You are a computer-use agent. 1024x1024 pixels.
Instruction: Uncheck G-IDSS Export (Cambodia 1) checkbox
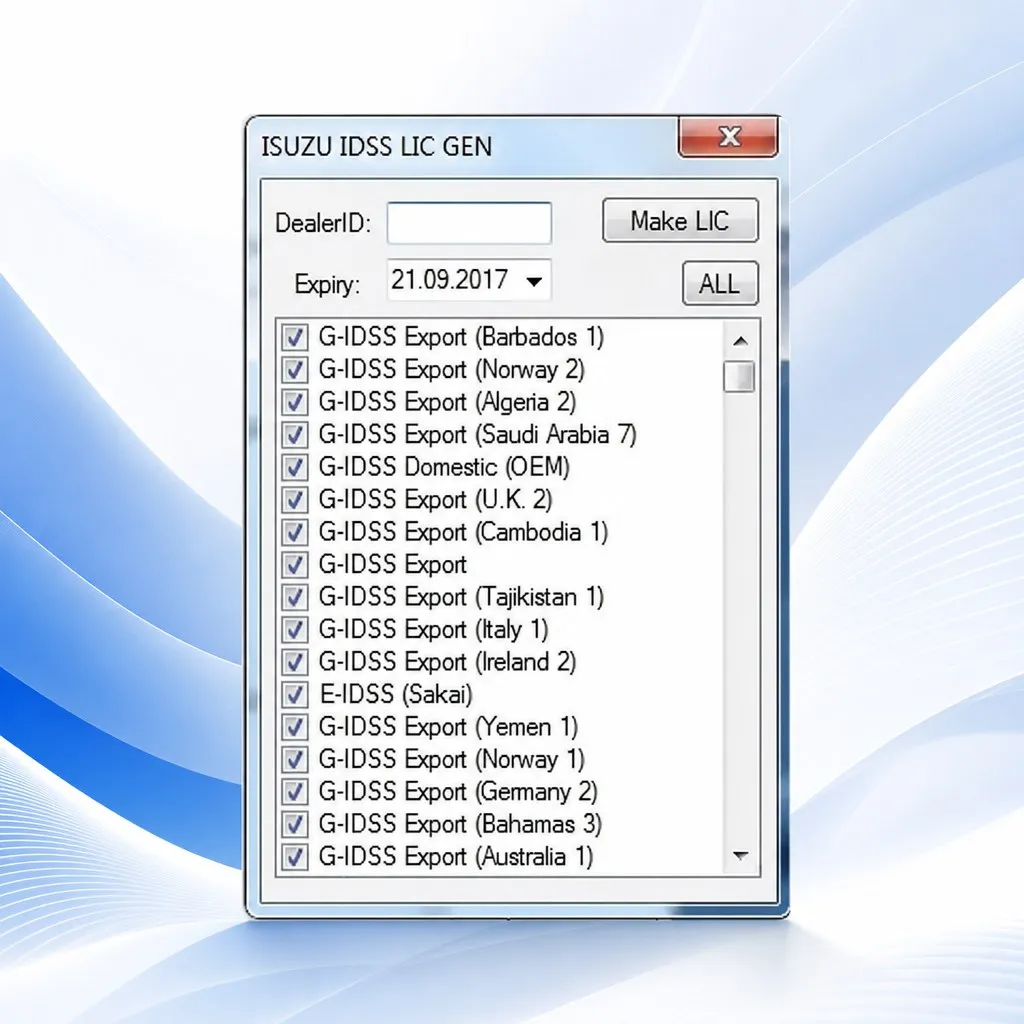click(x=294, y=532)
